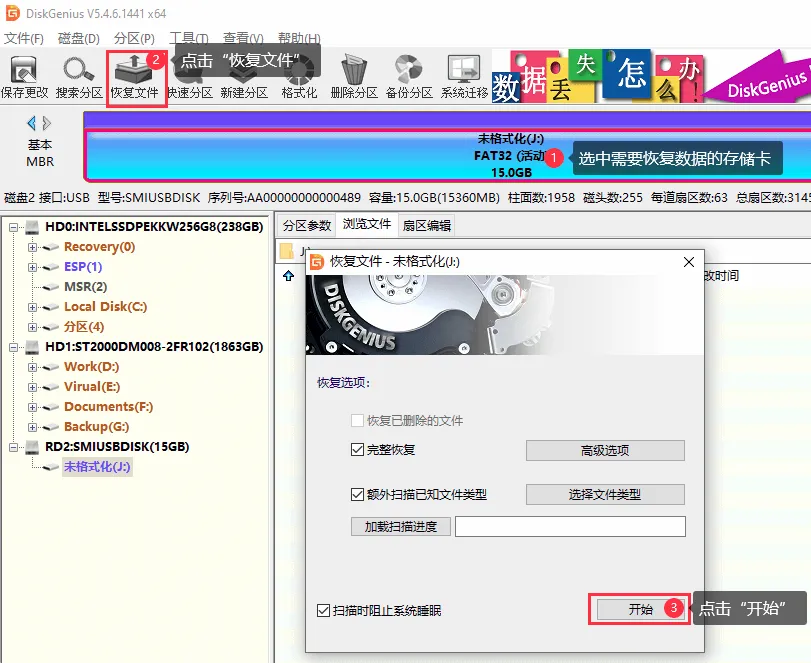The width and height of the screenshot is (811, 663).
Task: Click the RD2 SMIUSBDISK disk icon
Action: pos(32,446)
